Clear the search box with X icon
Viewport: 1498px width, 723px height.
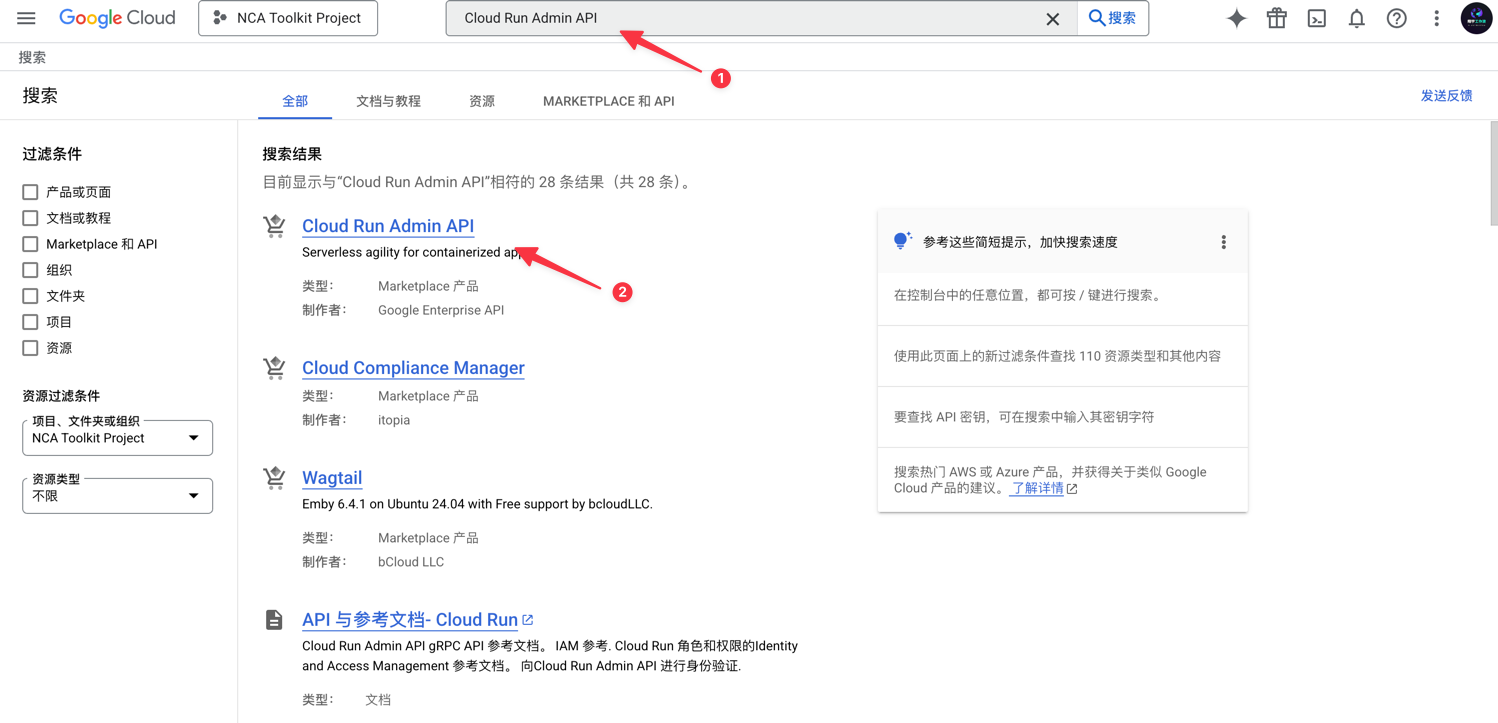point(1052,19)
